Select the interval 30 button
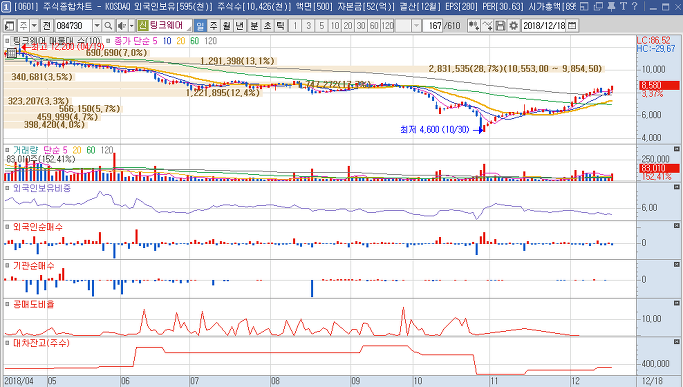Screen dimensions: 683x387 (361, 26)
